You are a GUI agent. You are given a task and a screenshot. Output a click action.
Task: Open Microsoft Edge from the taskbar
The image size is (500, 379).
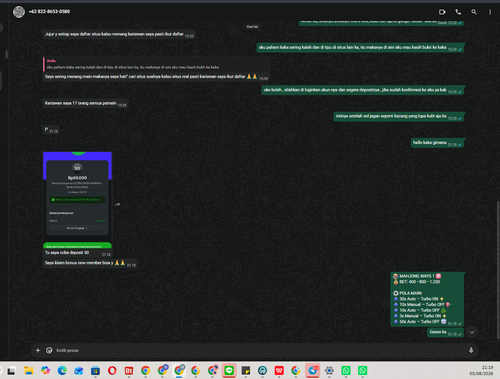click(62, 371)
